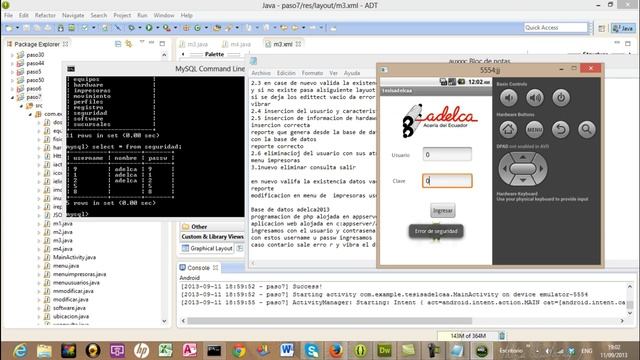The height and width of the screenshot is (360, 640).
Task: Open Skype from taskbar
Action: 311,351
